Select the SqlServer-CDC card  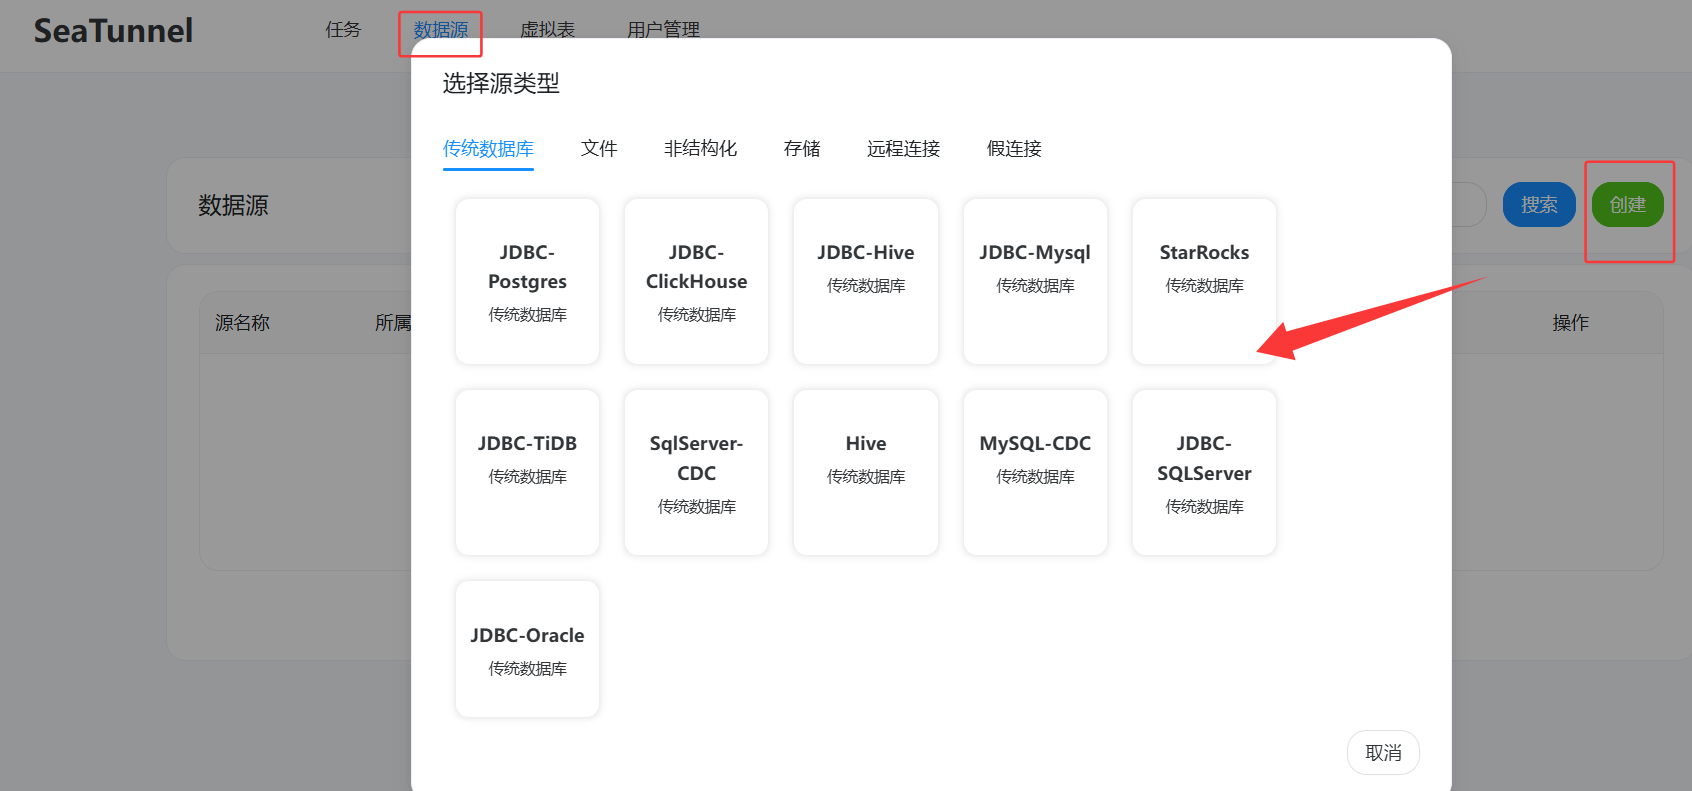[696, 472]
